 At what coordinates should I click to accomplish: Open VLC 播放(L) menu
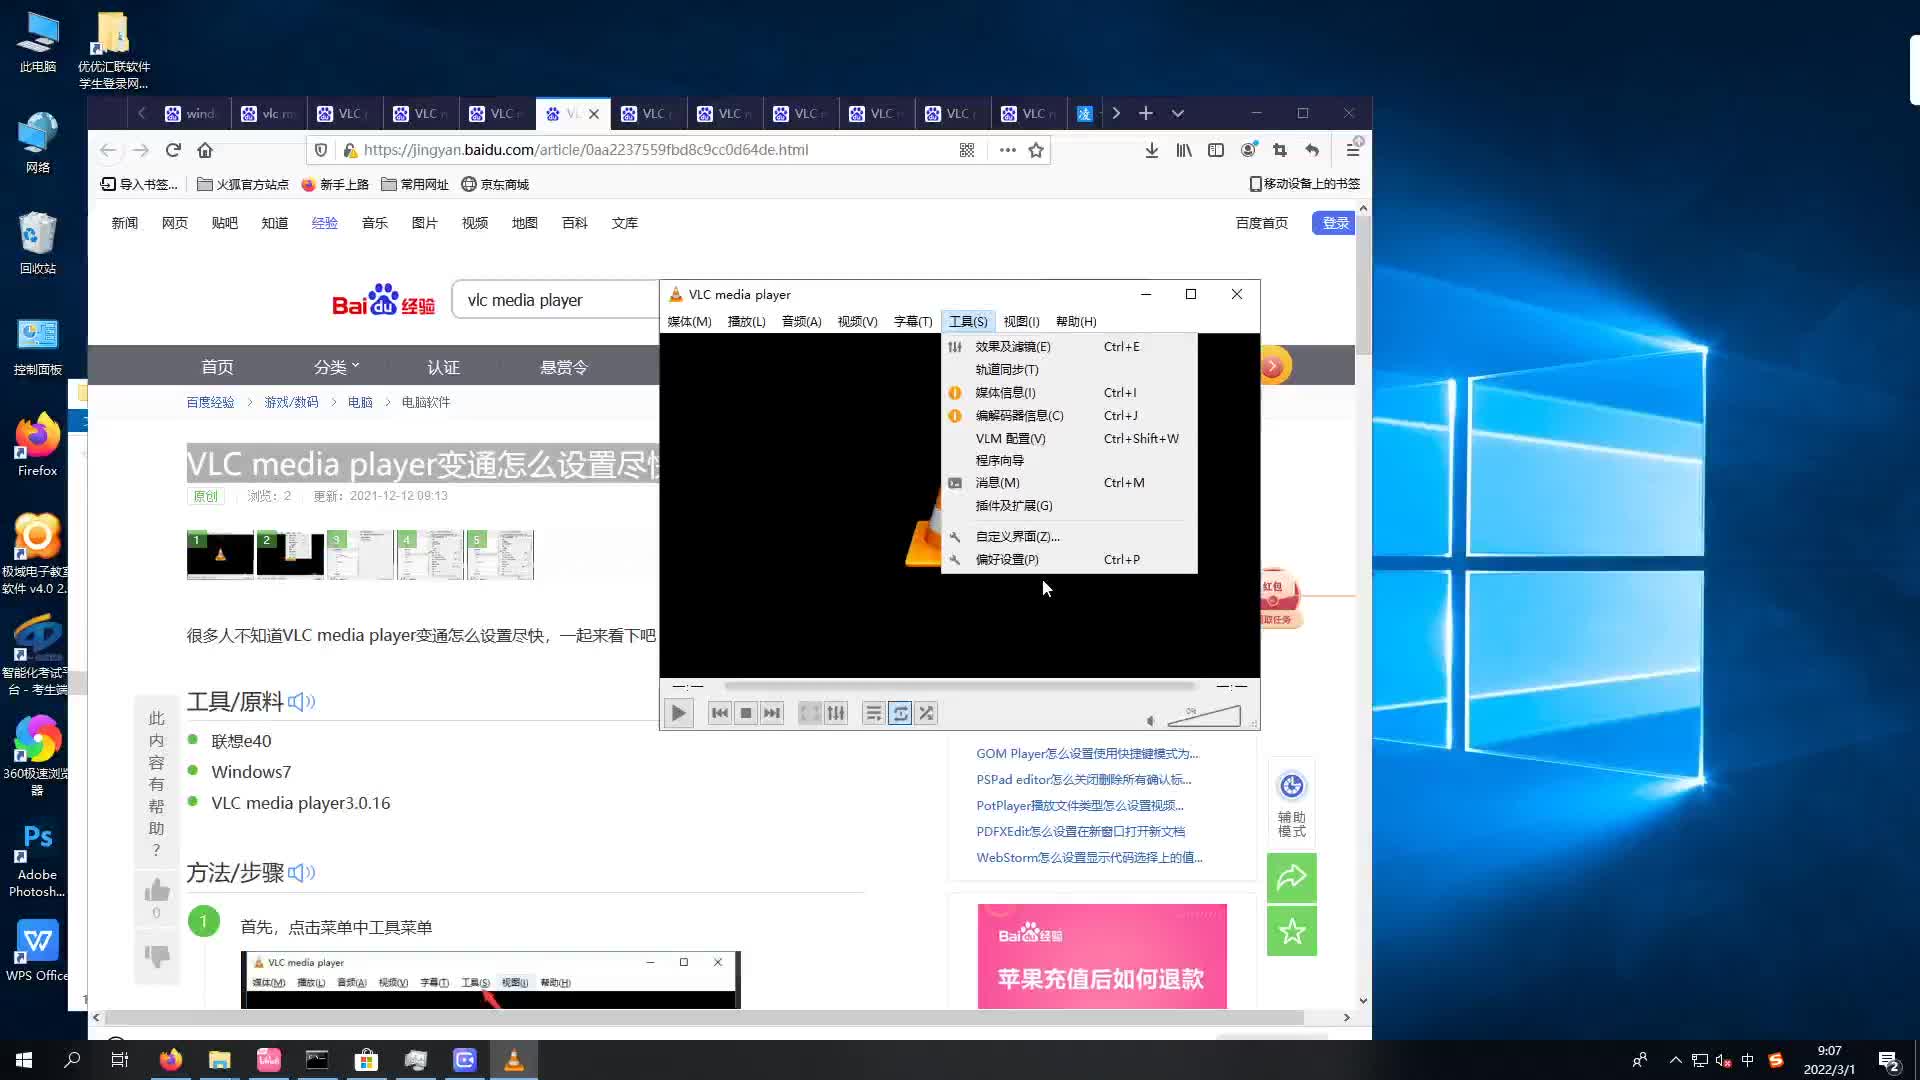point(746,321)
